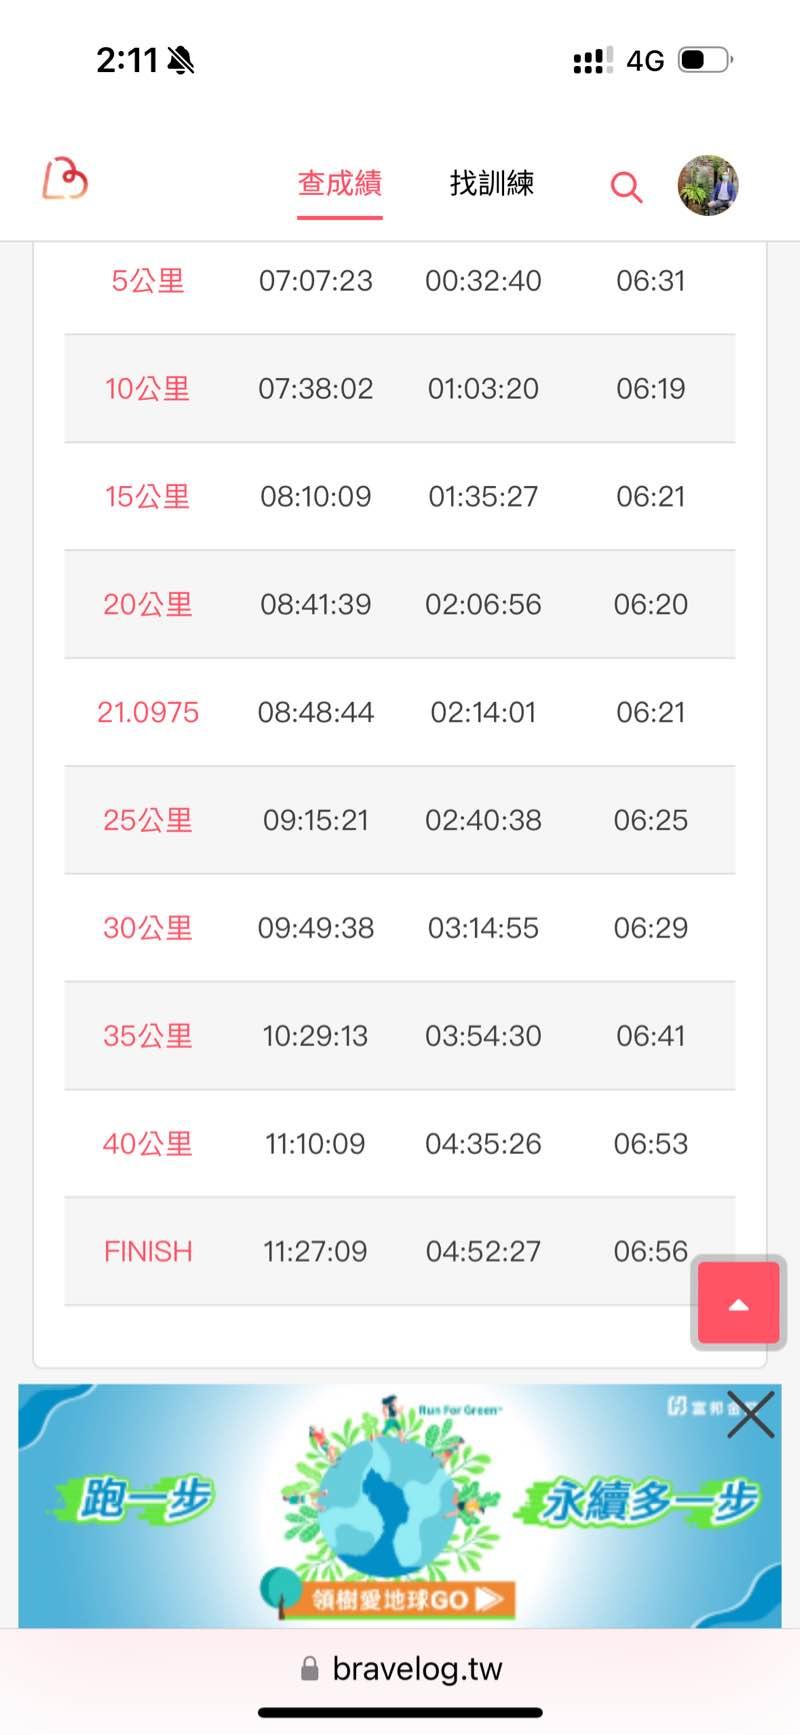The image size is (800, 1735).
Task: Open the 找訓練 tab
Action: tap(491, 183)
